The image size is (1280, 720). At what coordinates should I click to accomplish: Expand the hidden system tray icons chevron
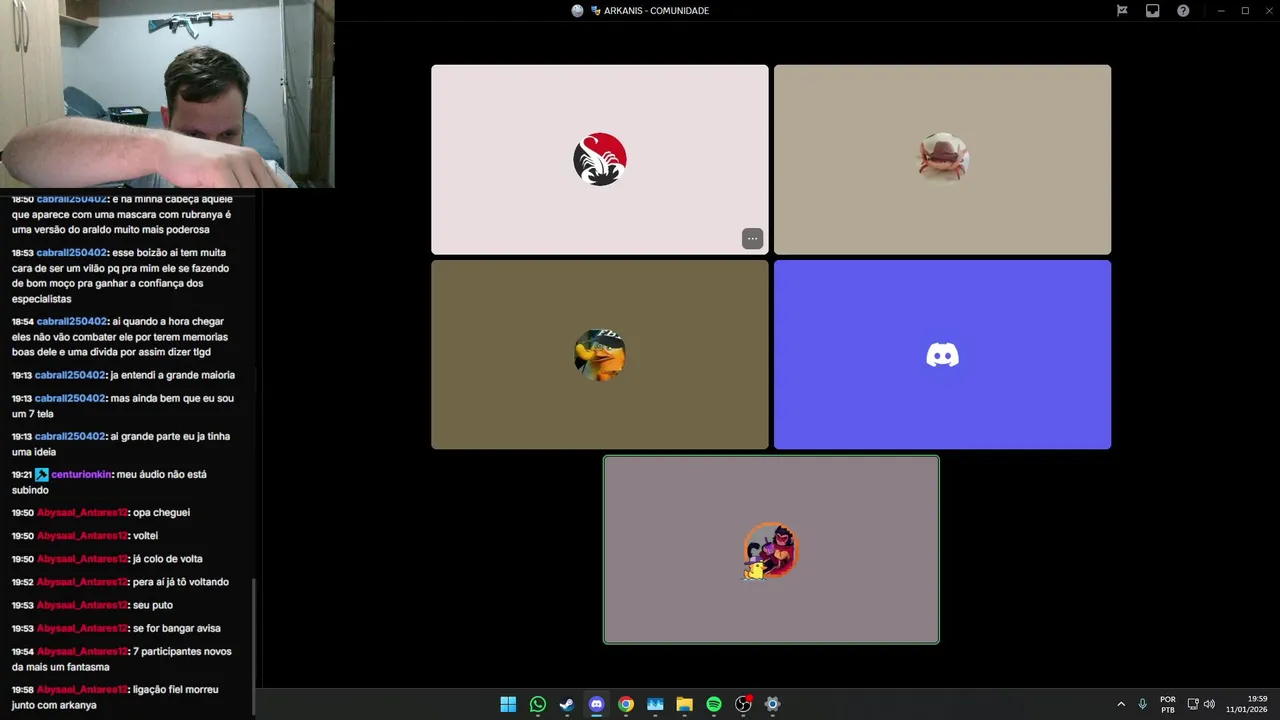(x=1121, y=704)
